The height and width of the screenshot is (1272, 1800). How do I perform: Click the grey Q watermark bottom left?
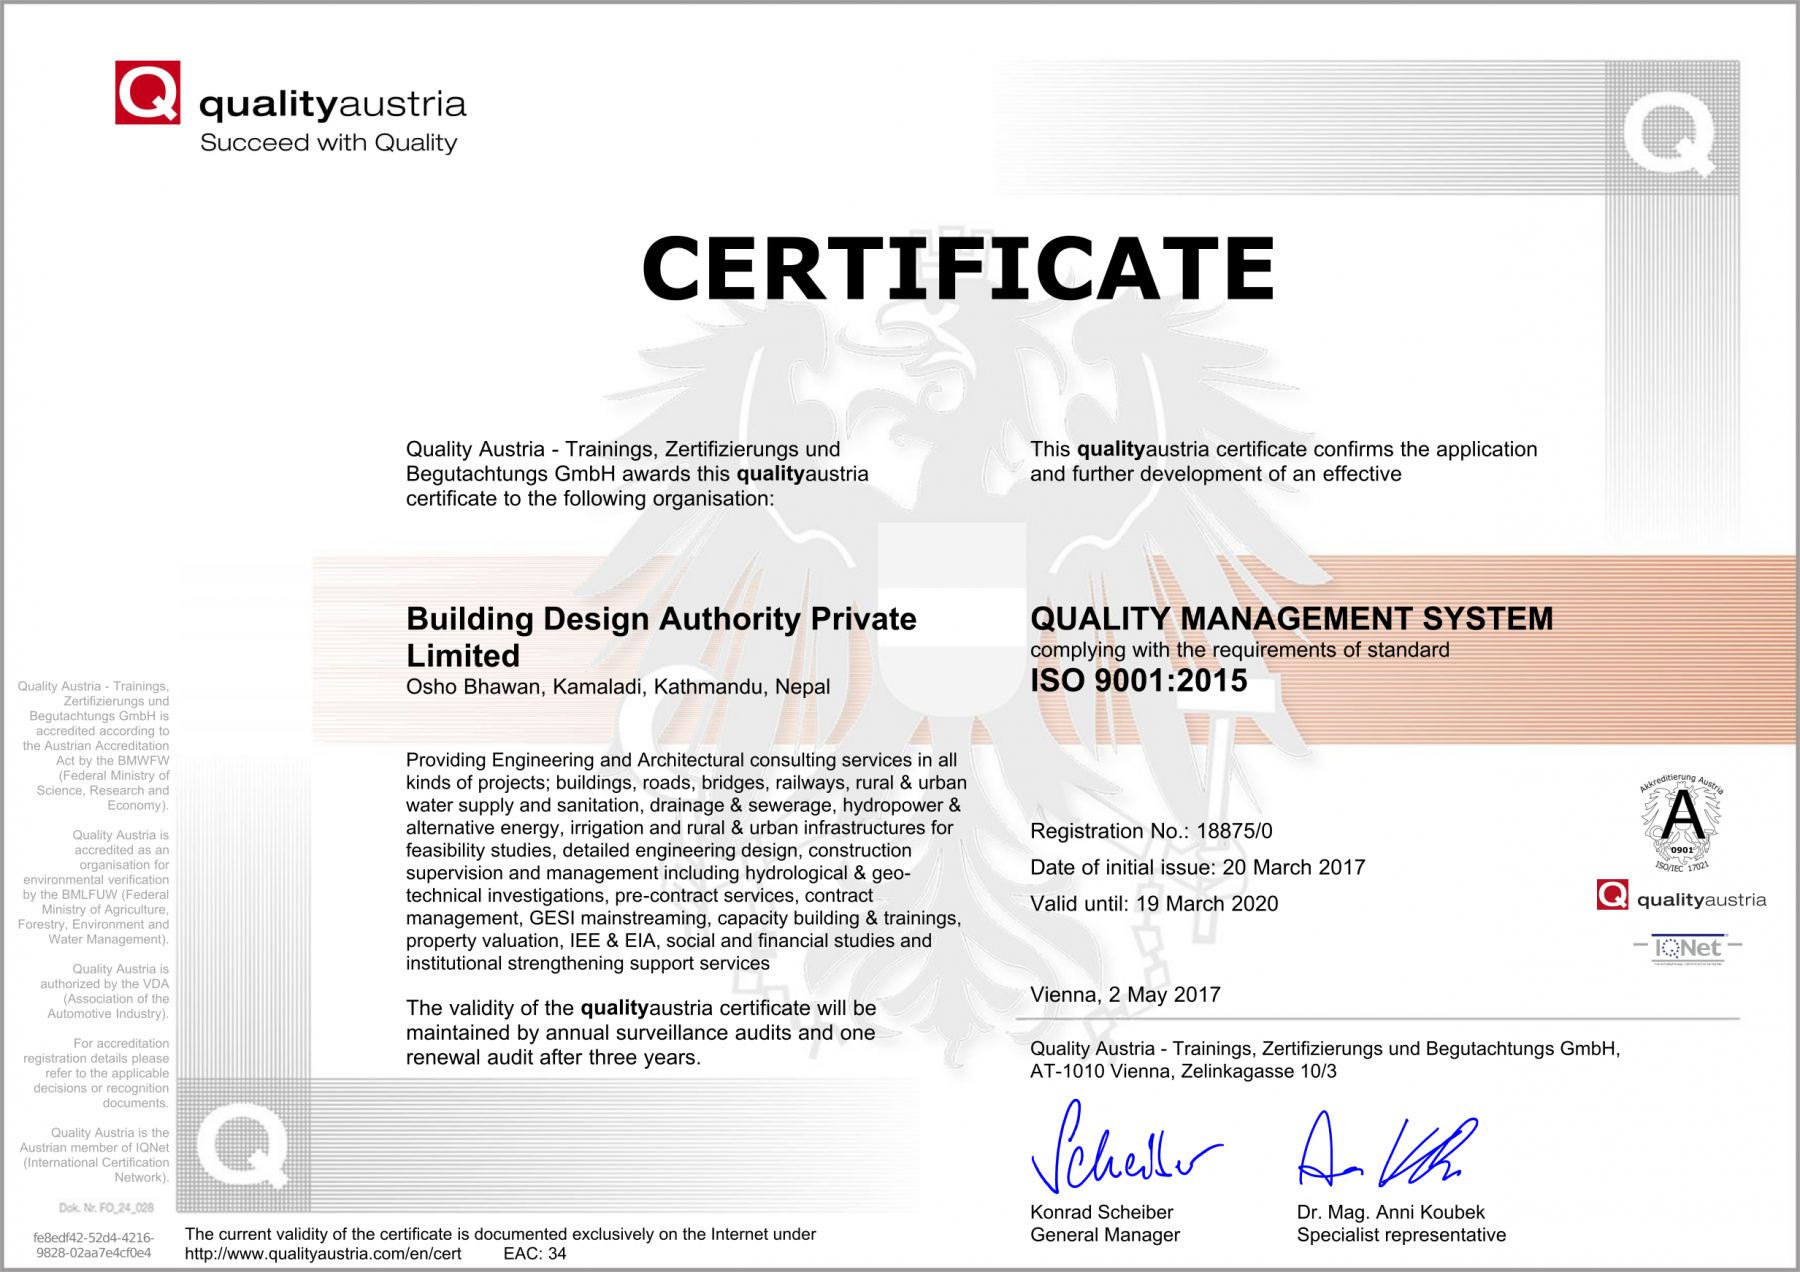[242, 1145]
